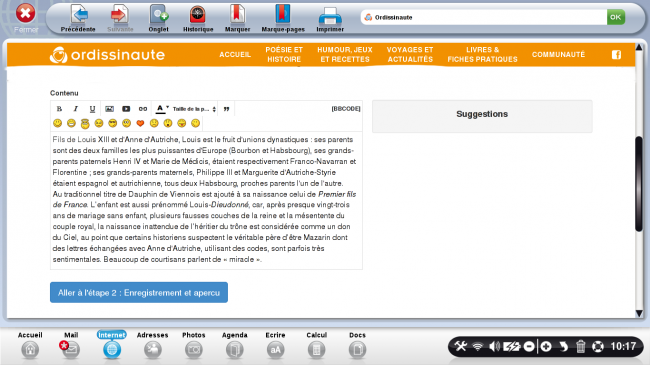The width and height of the screenshot is (650, 365).
Task: Click the volume speaker icon
Action: click(x=494, y=346)
